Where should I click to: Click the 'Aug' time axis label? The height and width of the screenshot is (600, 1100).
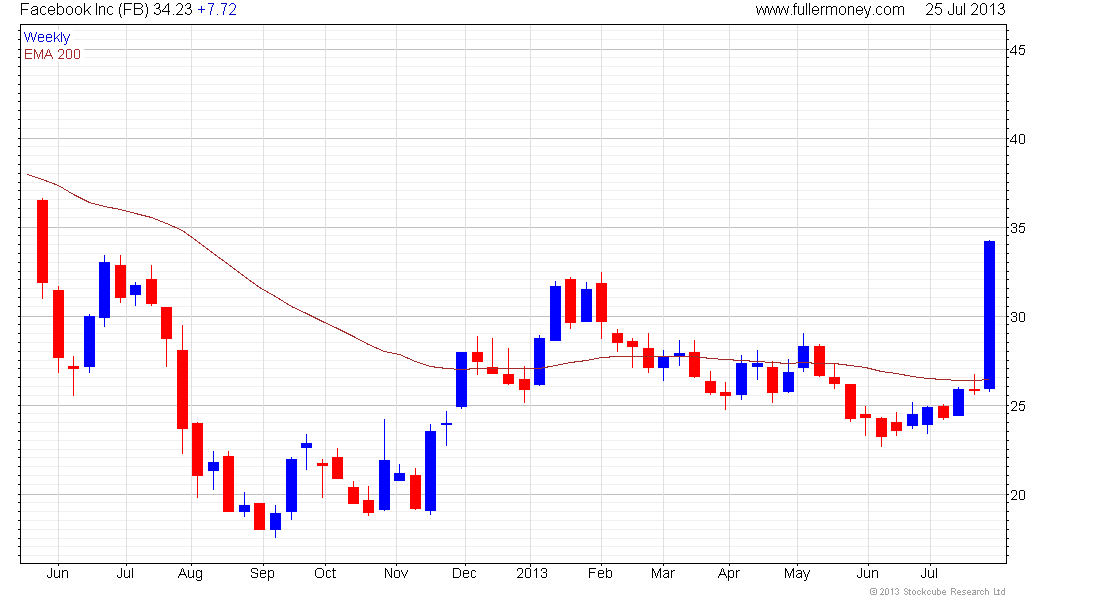(x=190, y=573)
